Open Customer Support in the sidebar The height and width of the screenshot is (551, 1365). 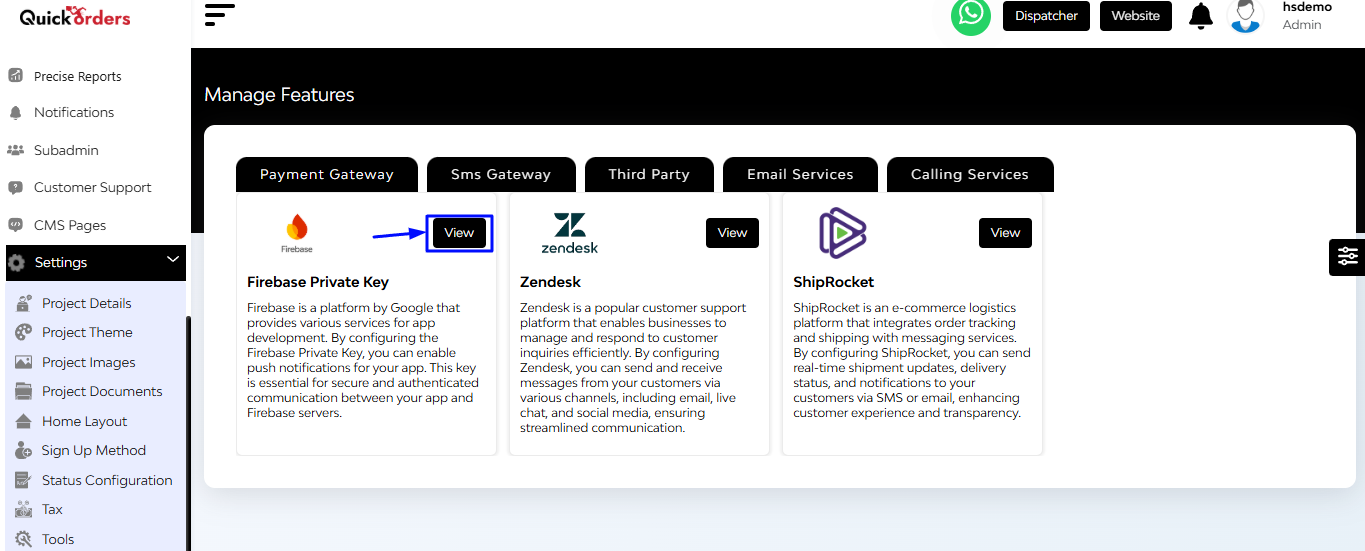tap(93, 187)
